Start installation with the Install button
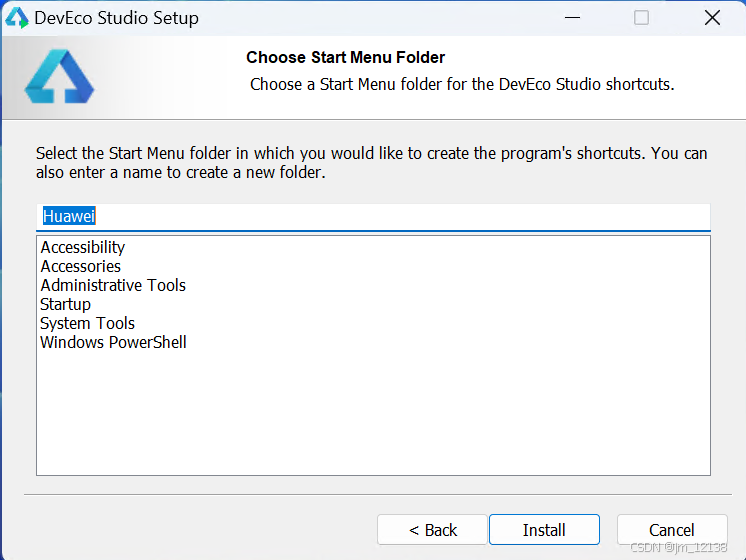Viewport: 746px width, 560px height. 544,530
